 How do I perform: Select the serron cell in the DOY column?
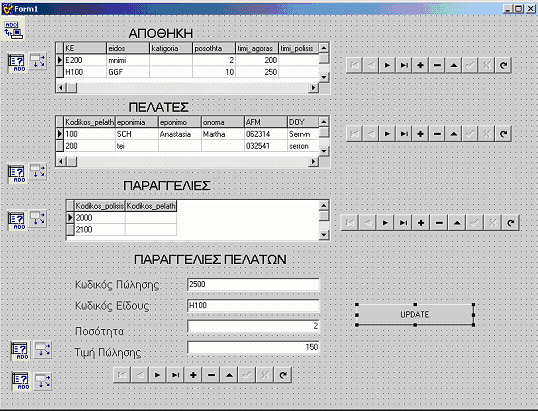[303, 146]
